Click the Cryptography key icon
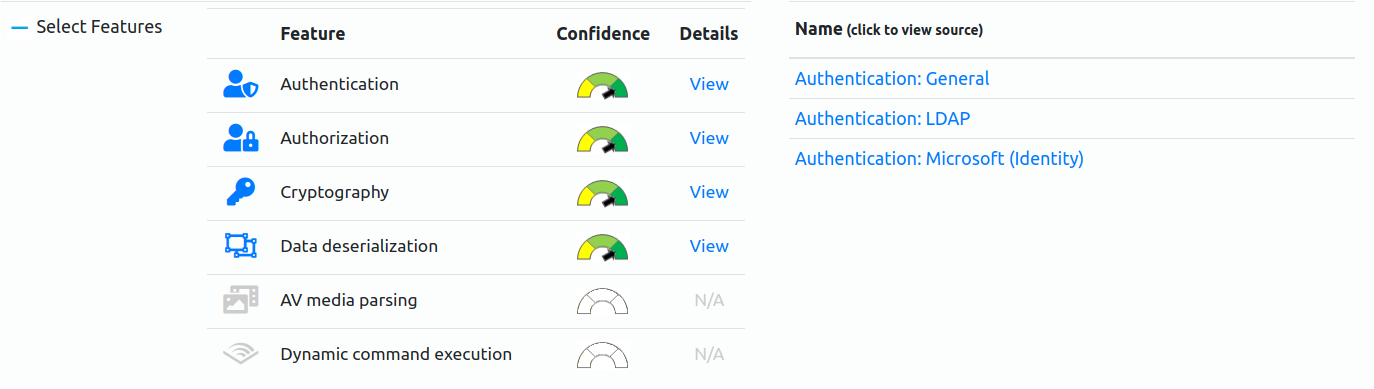The height and width of the screenshot is (389, 1374). click(x=240, y=193)
